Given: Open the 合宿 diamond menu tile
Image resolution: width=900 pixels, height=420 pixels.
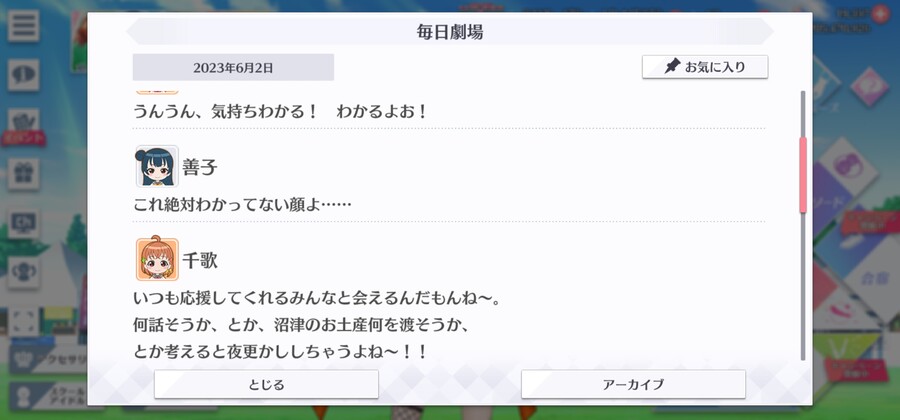Looking at the screenshot, I should click(872, 278).
